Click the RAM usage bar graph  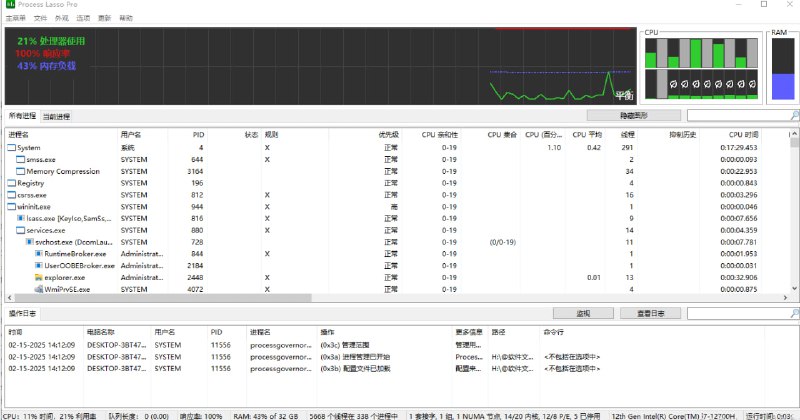point(783,68)
